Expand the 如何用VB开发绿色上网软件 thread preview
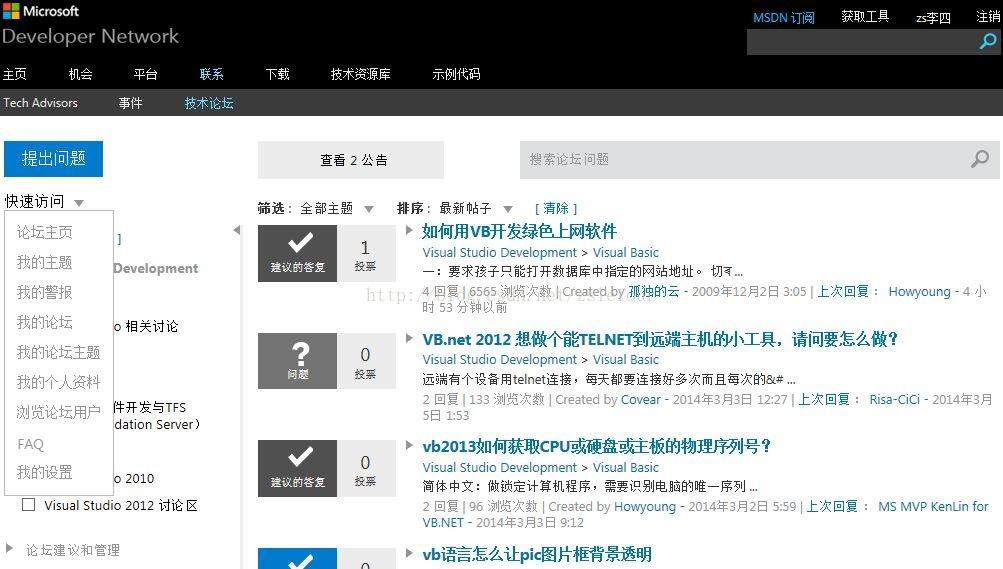This screenshot has width=1003, height=569. [409, 231]
